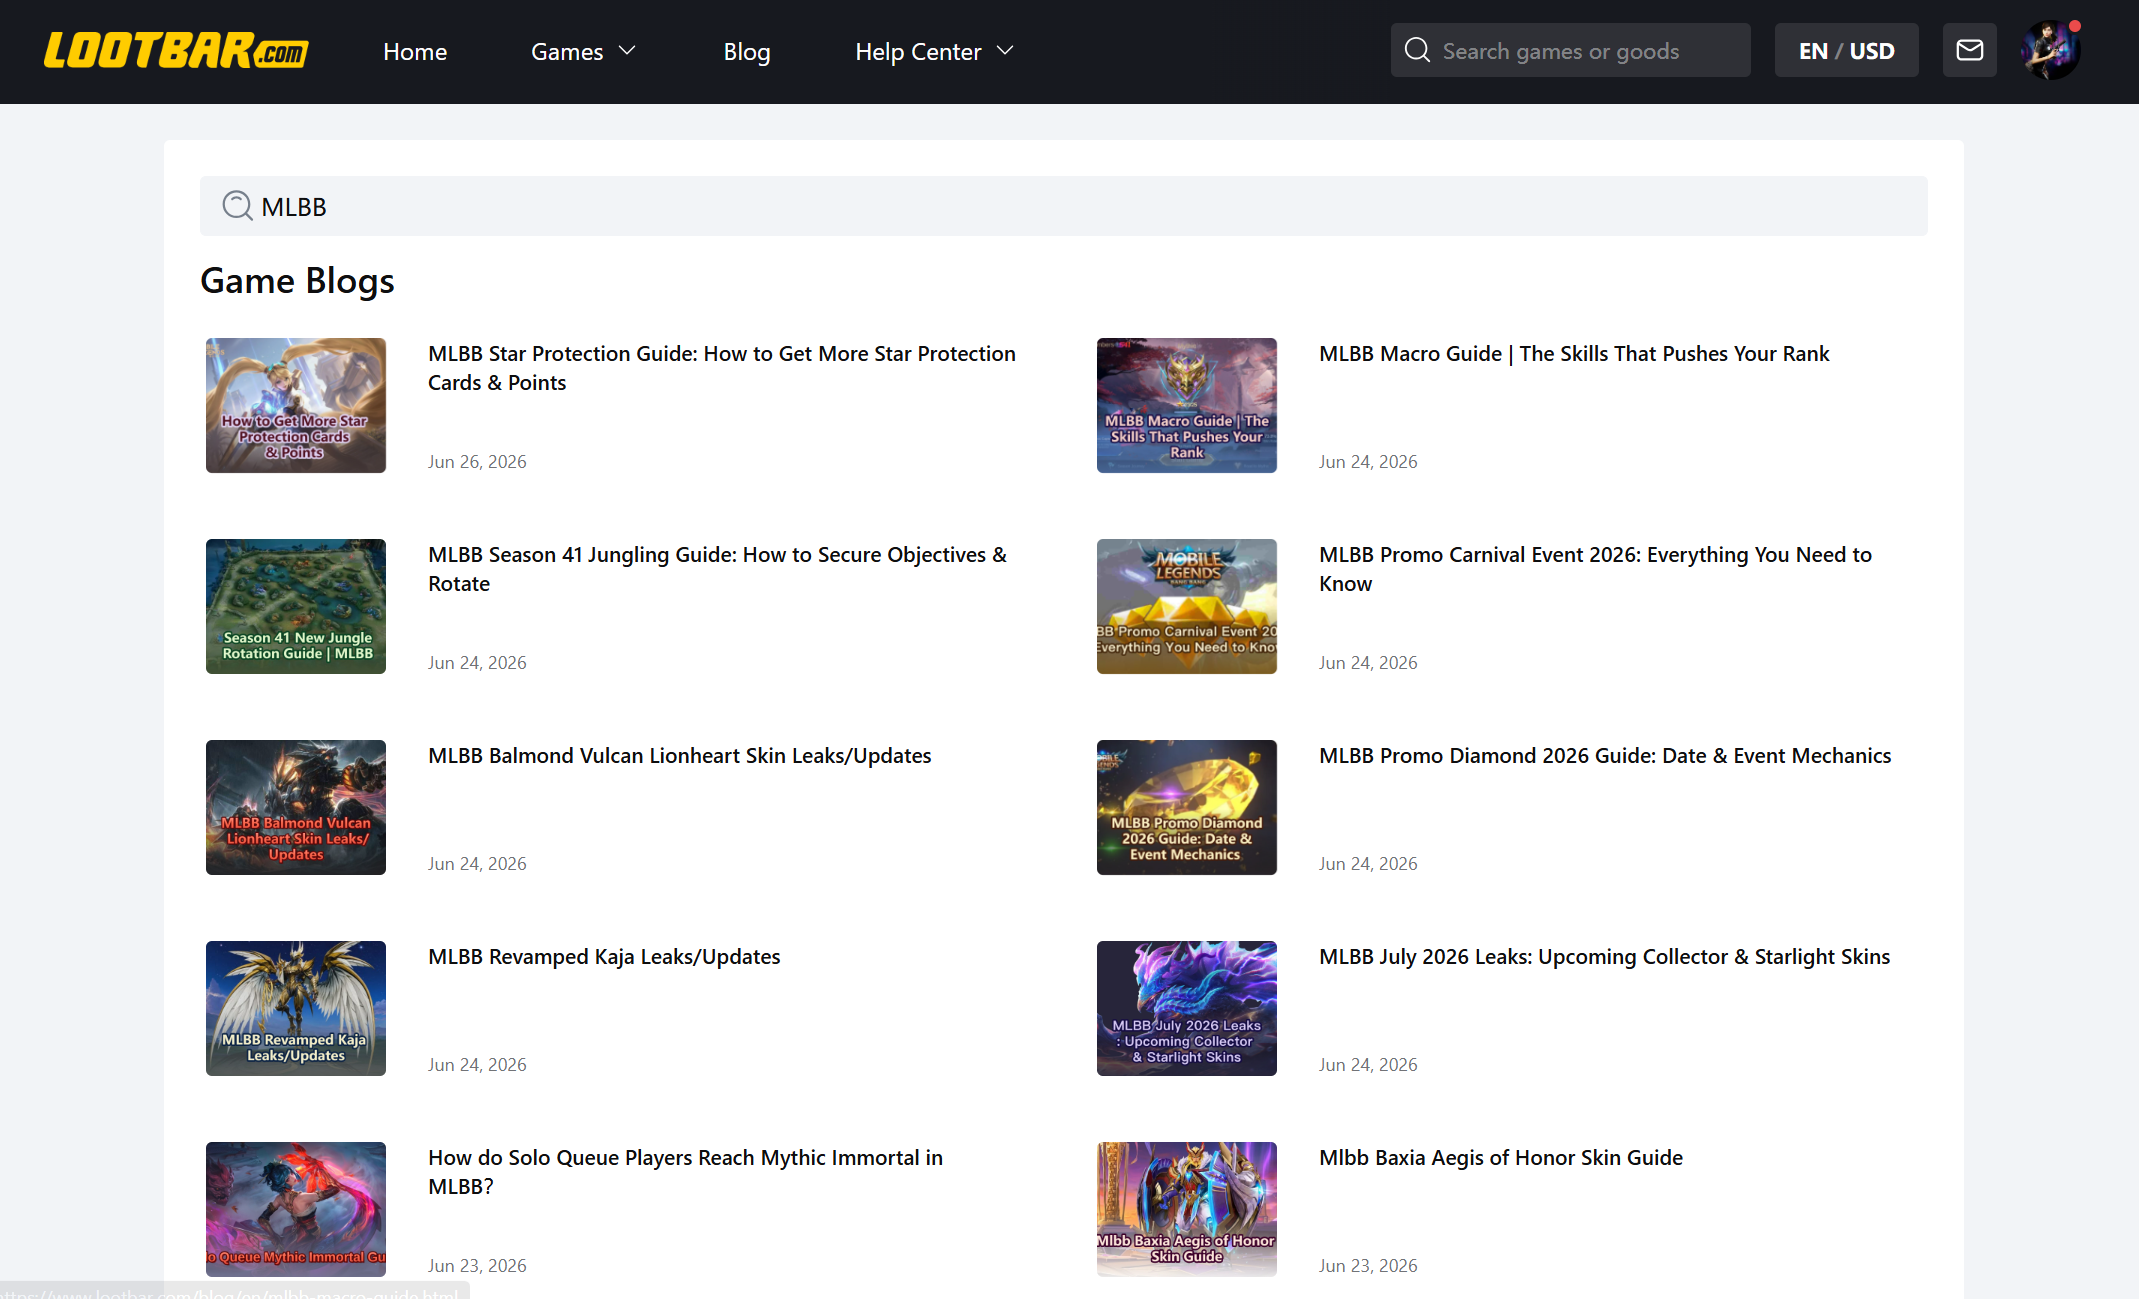Click the Solo Queue Mythic Immortal thumbnail

pos(296,1209)
